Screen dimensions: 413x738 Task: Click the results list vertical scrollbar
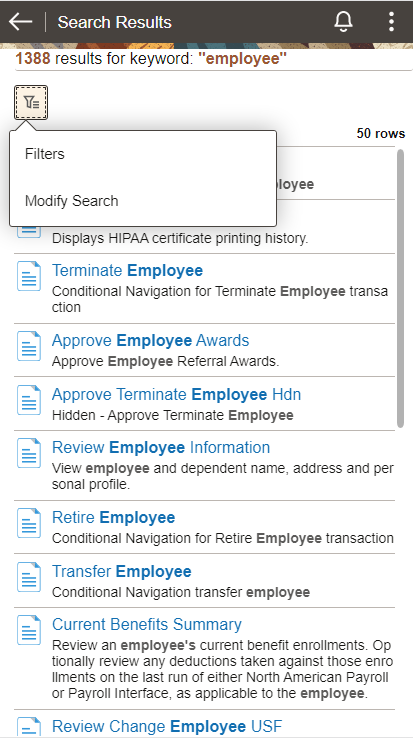(x=400, y=288)
